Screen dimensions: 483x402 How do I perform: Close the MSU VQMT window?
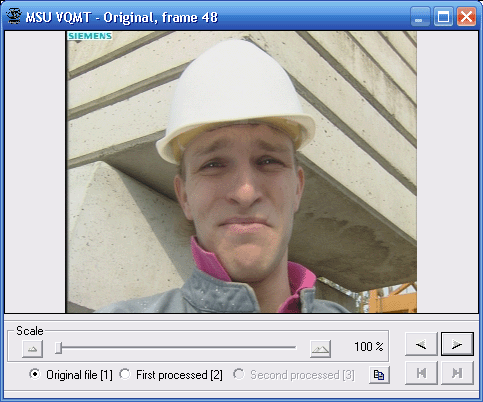[466, 16]
